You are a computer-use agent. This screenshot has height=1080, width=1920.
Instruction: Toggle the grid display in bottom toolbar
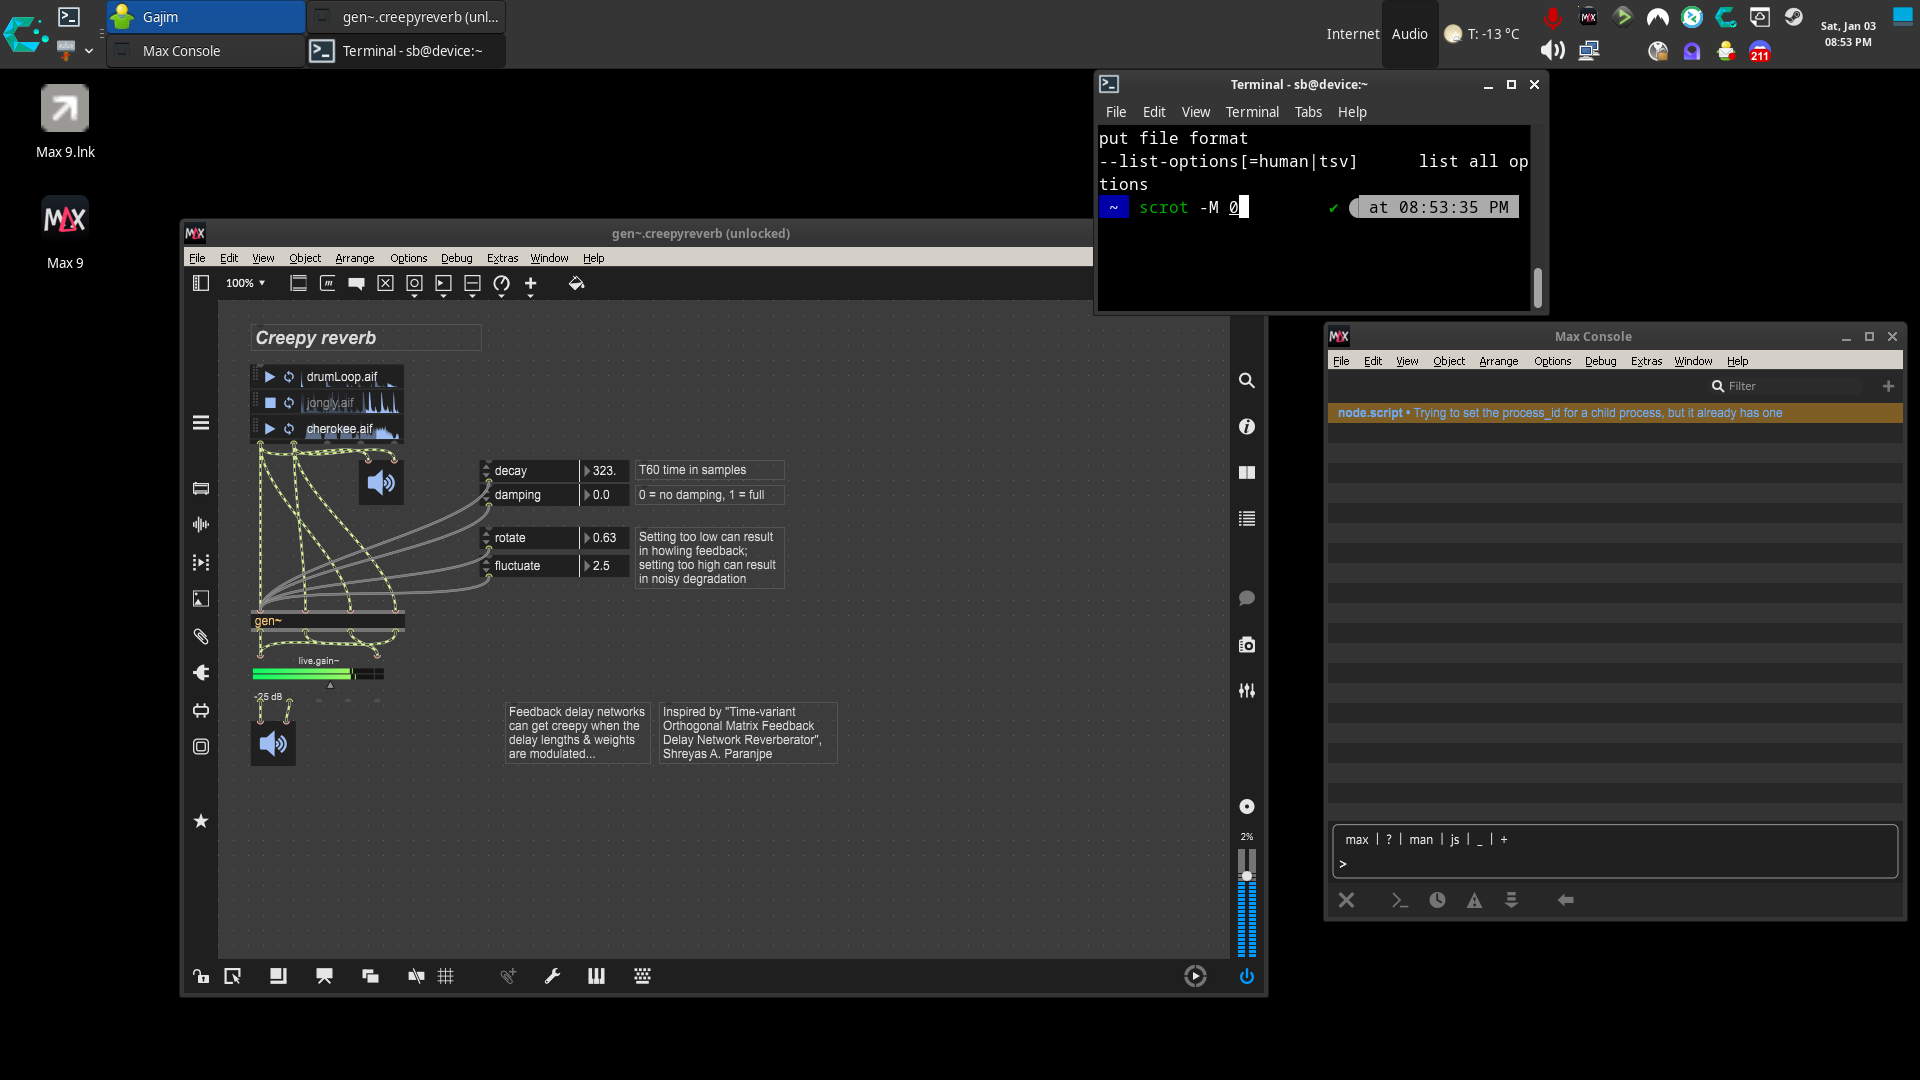click(x=446, y=976)
